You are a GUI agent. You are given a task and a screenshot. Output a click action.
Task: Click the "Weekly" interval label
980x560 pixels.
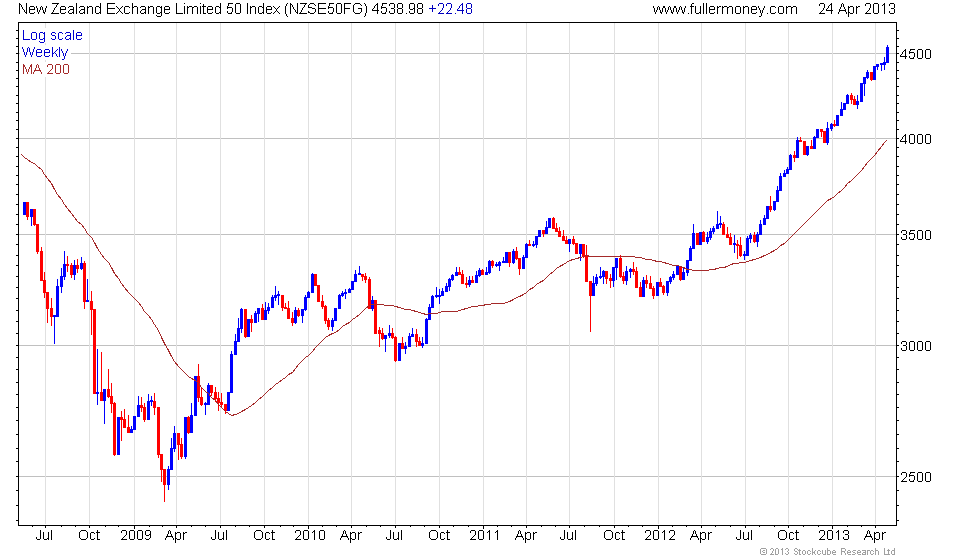click(44, 52)
